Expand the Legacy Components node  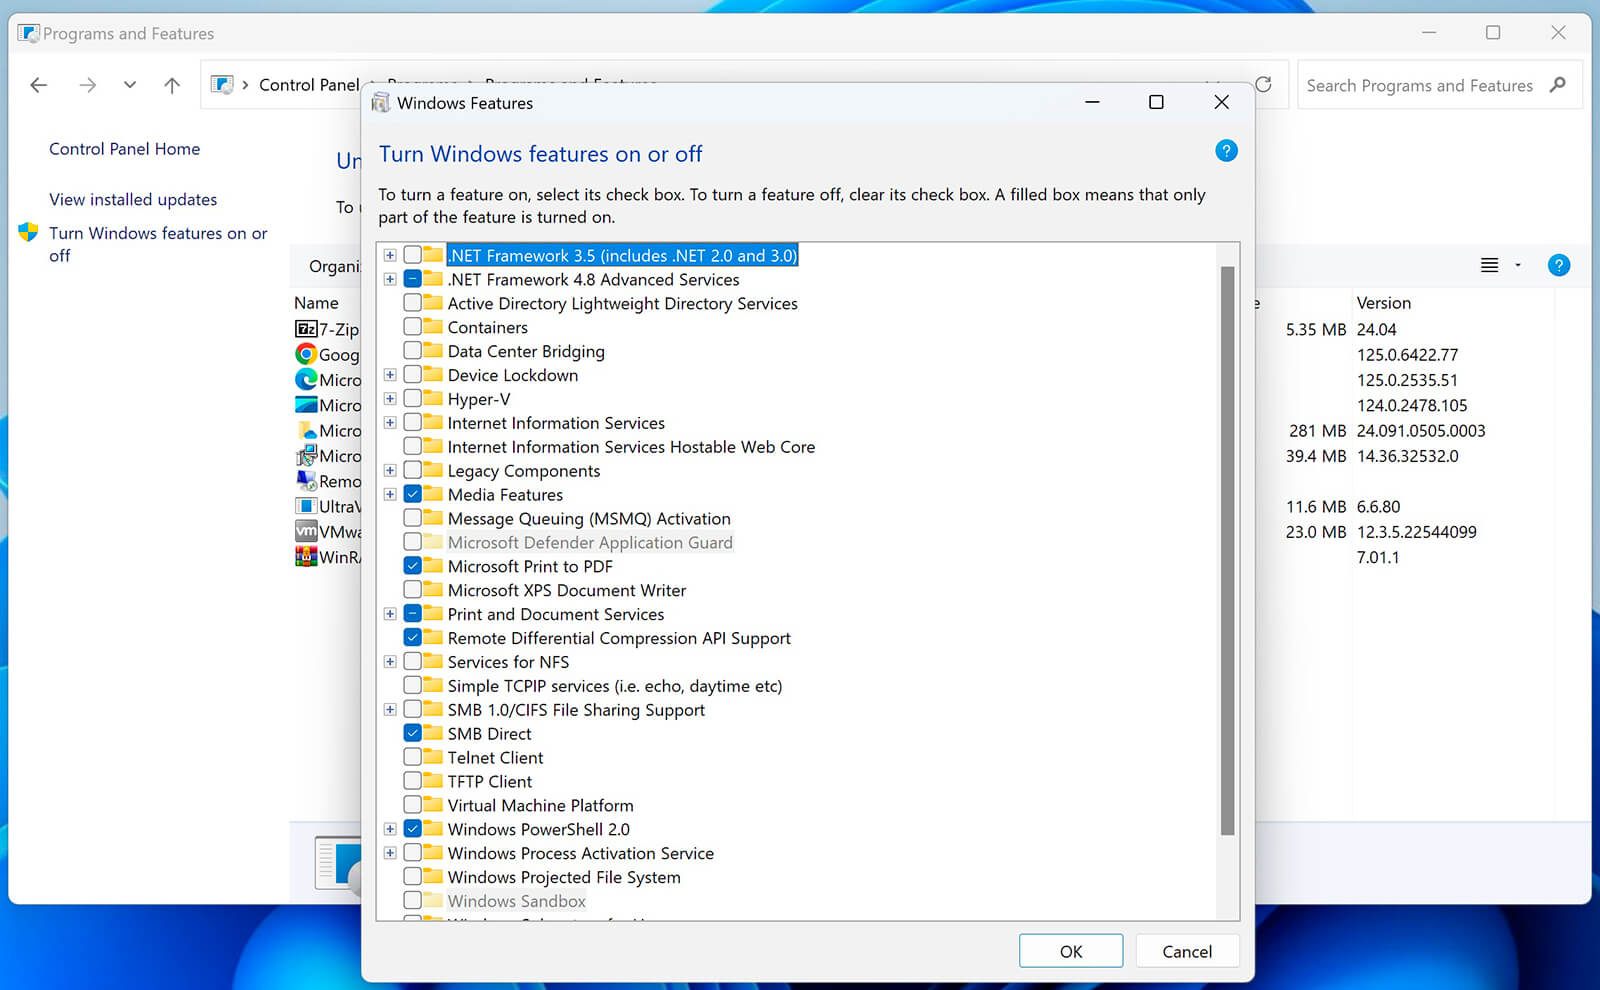coord(390,470)
